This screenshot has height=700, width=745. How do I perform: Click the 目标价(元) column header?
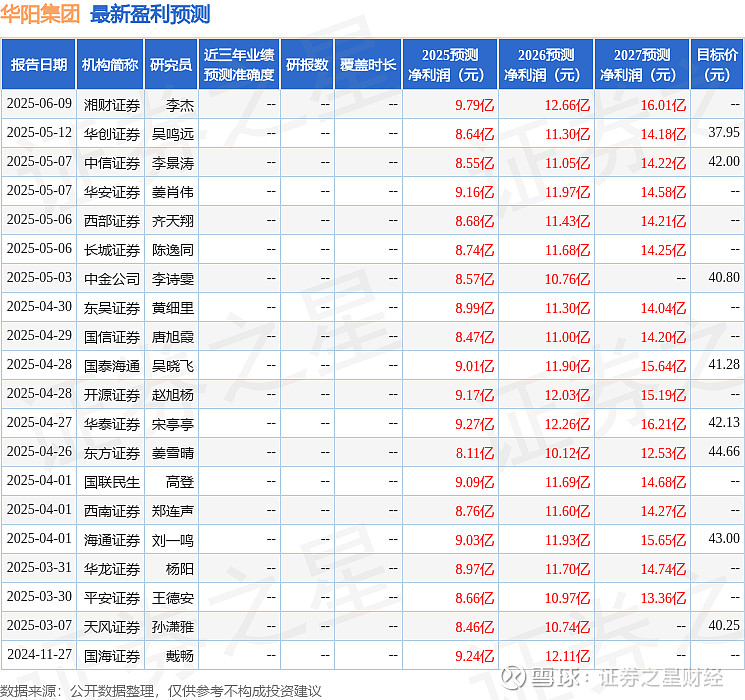(717, 64)
